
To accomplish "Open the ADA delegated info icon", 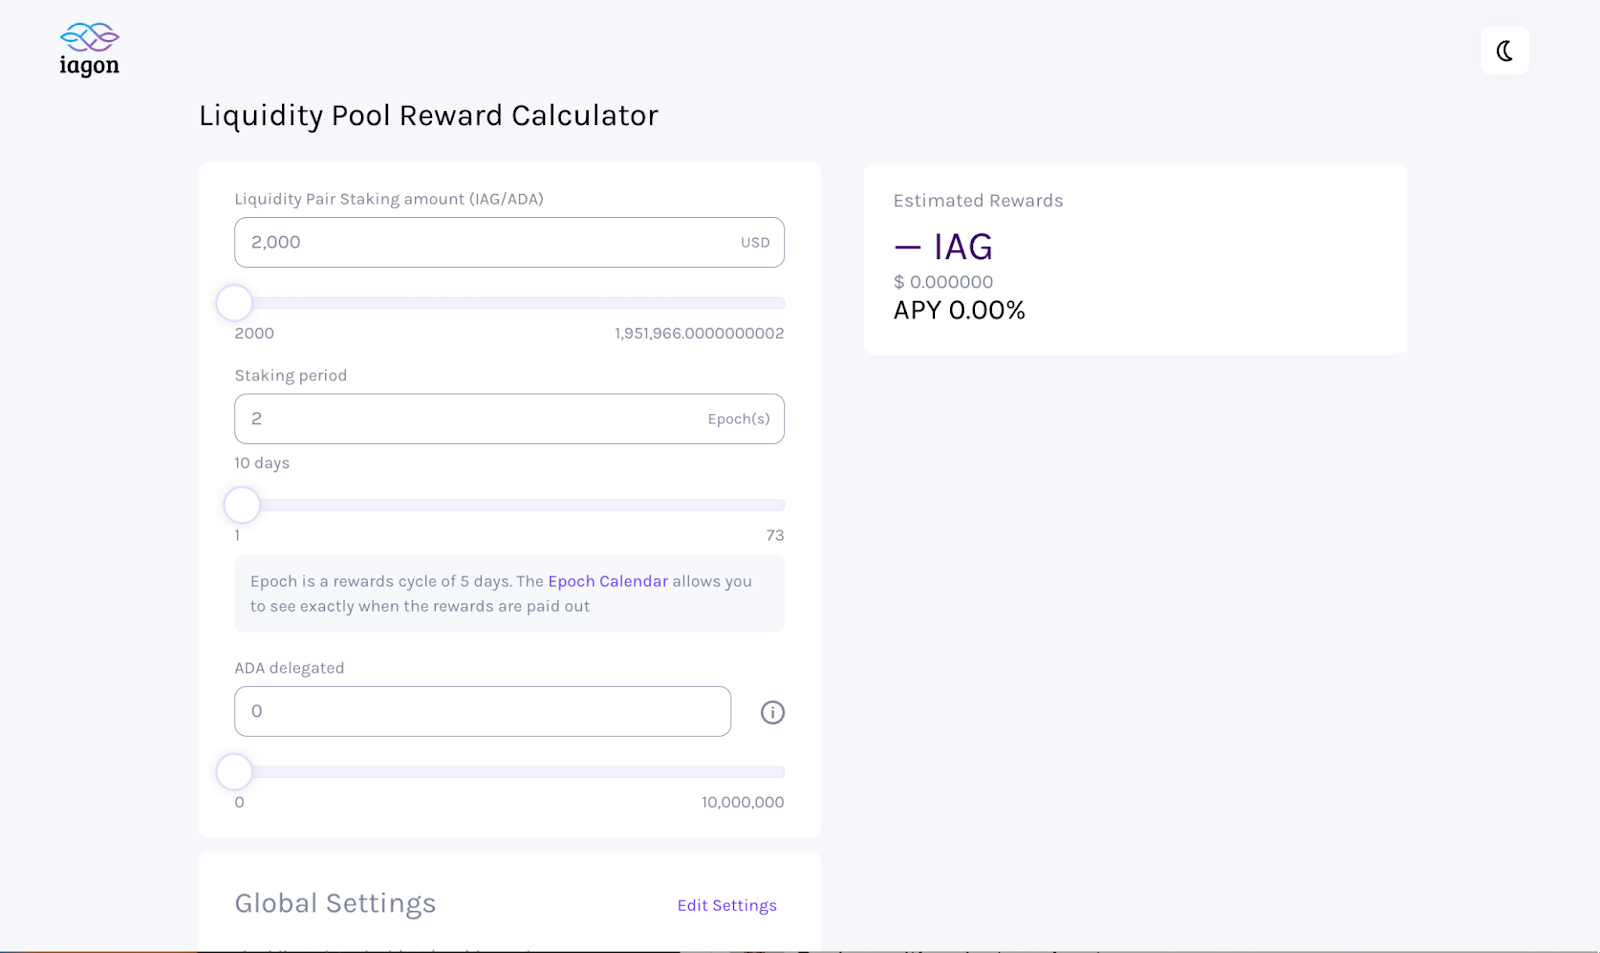I will 772,712.
